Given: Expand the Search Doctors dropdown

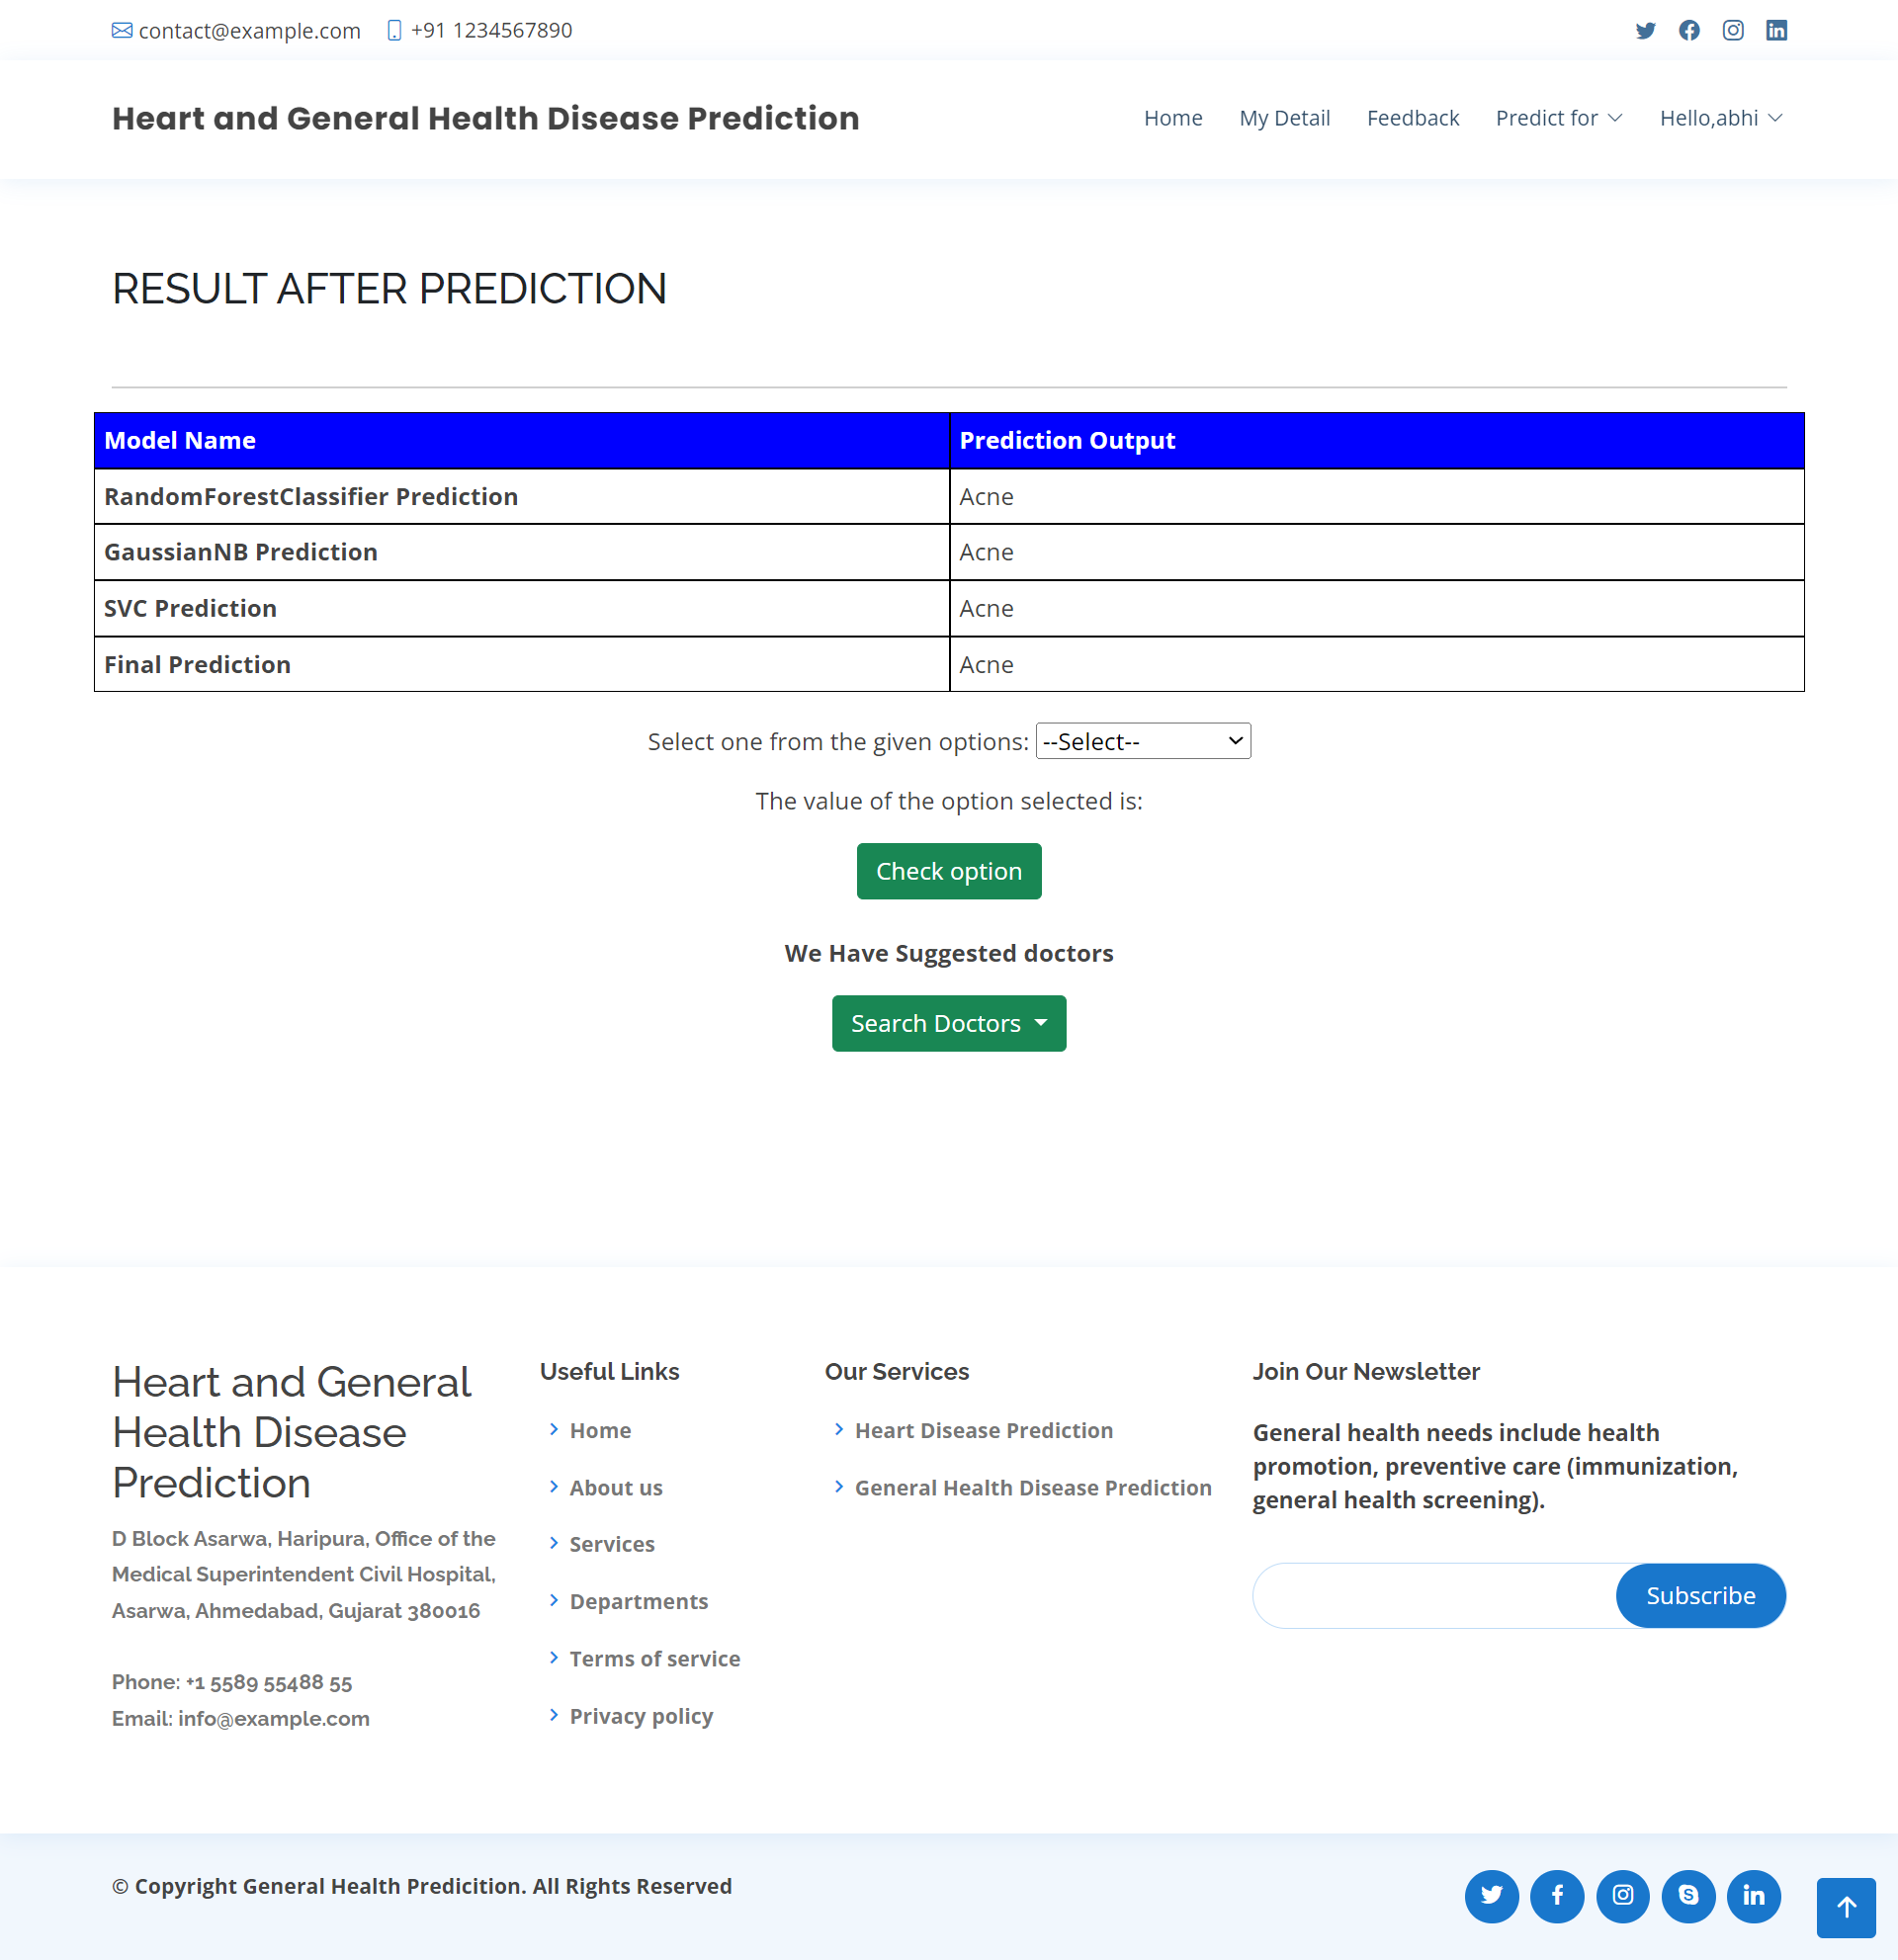Looking at the screenshot, I should pos(948,1023).
